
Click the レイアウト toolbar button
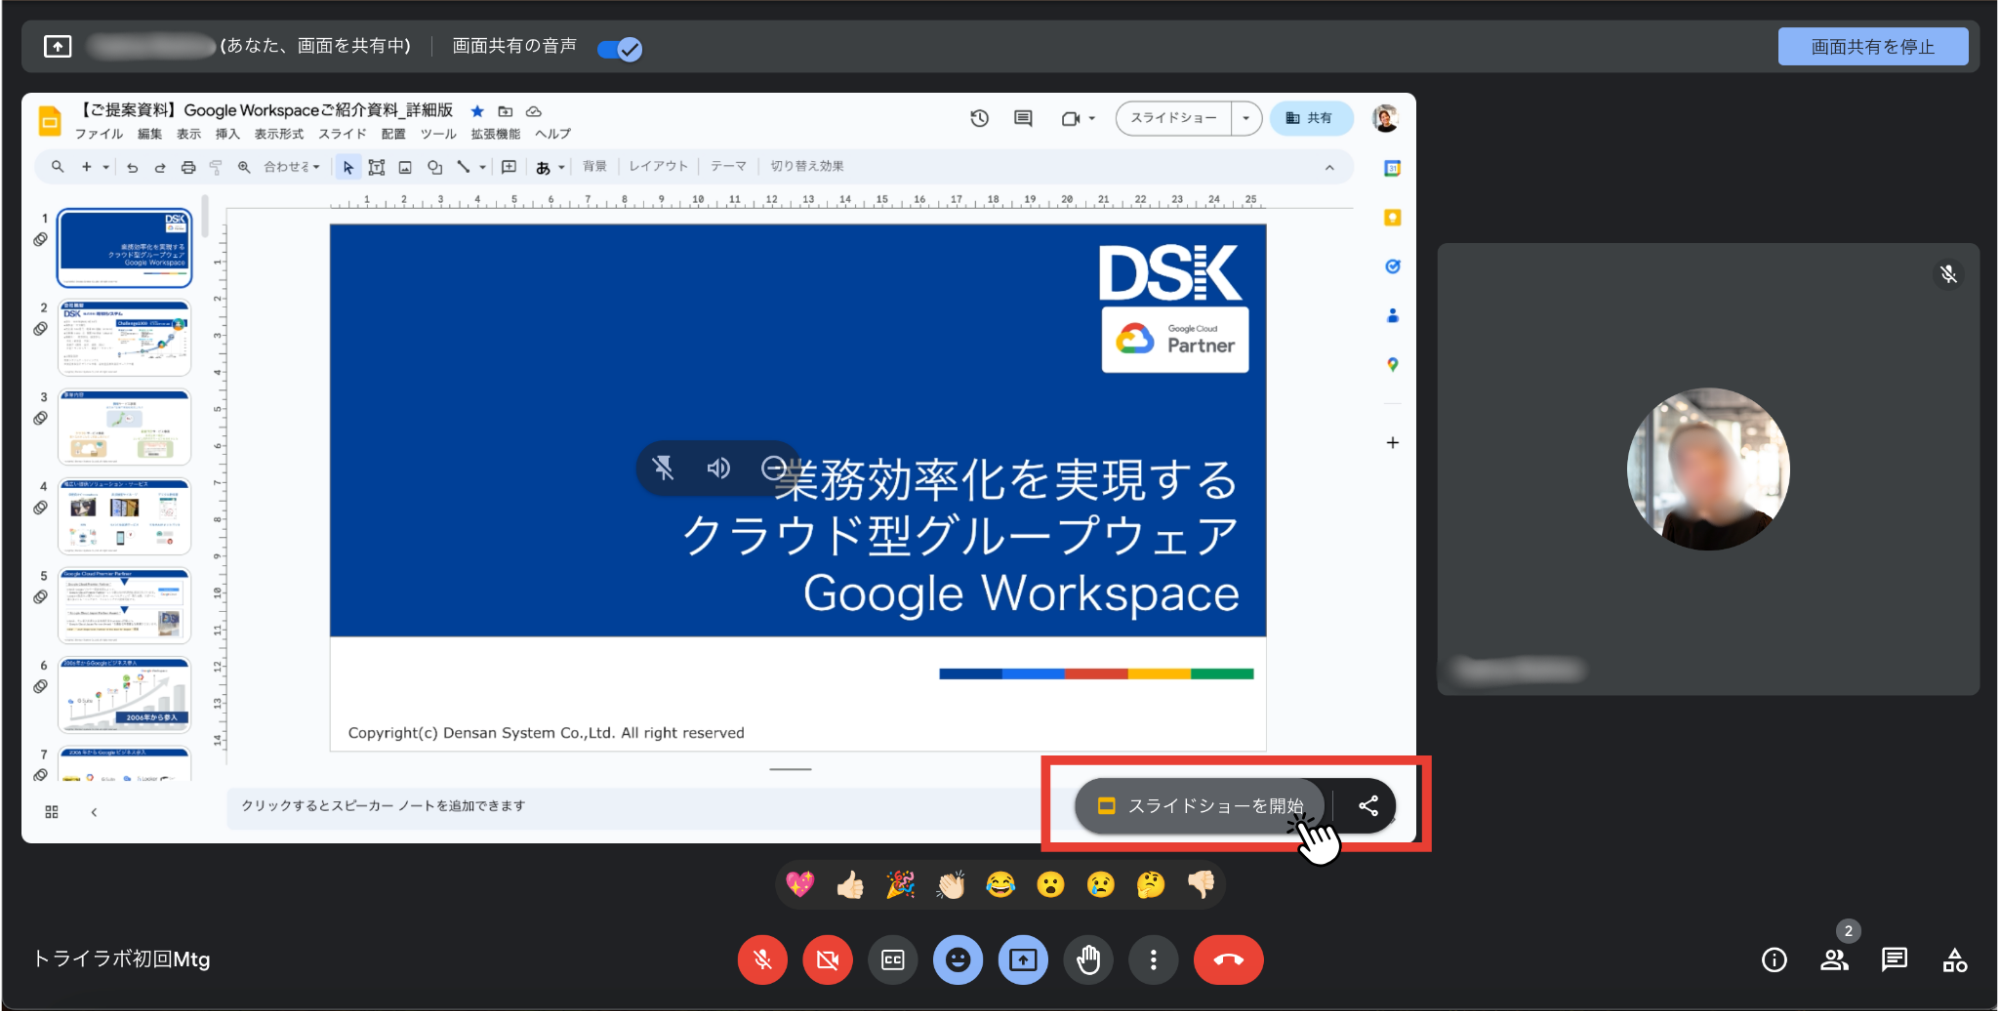(x=658, y=167)
